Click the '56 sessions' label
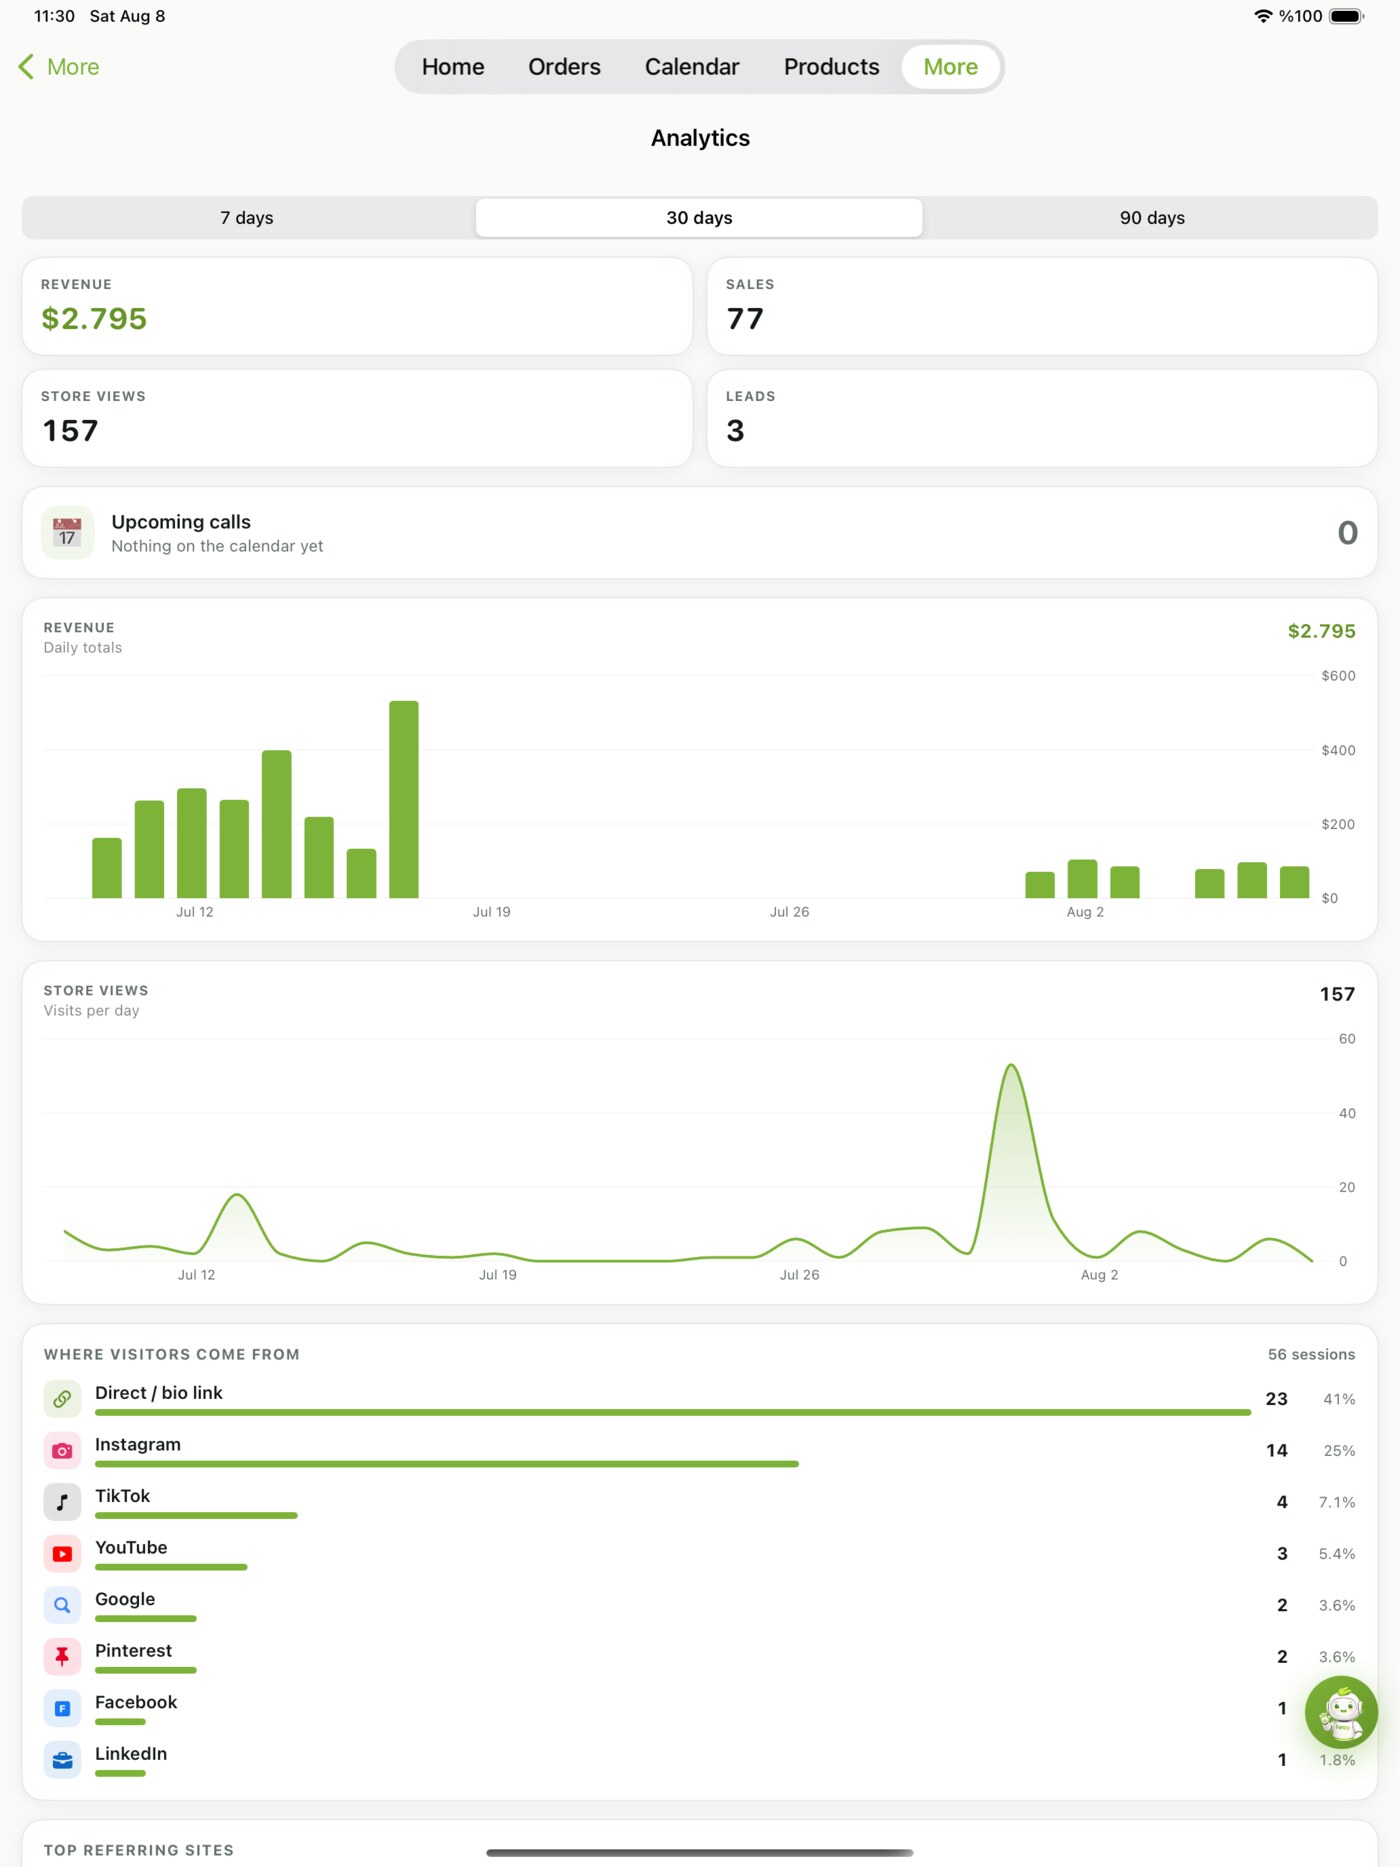This screenshot has width=1400, height=1867. pyautogui.click(x=1311, y=1354)
